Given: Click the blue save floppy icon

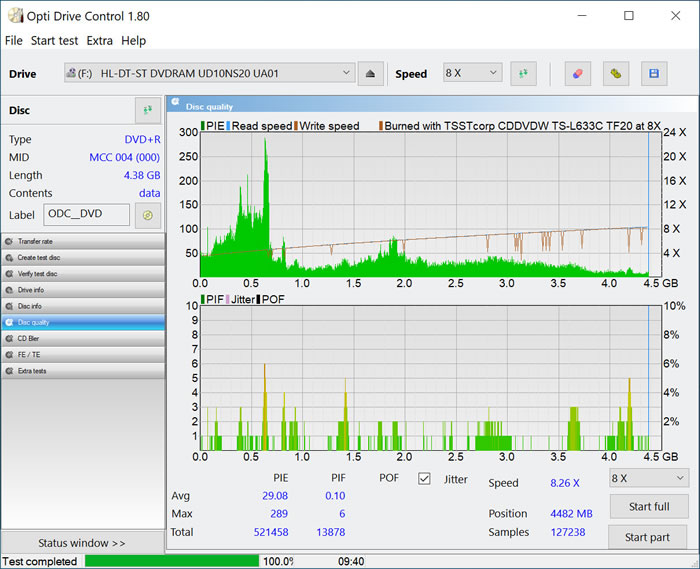Looking at the screenshot, I should point(654,73).
